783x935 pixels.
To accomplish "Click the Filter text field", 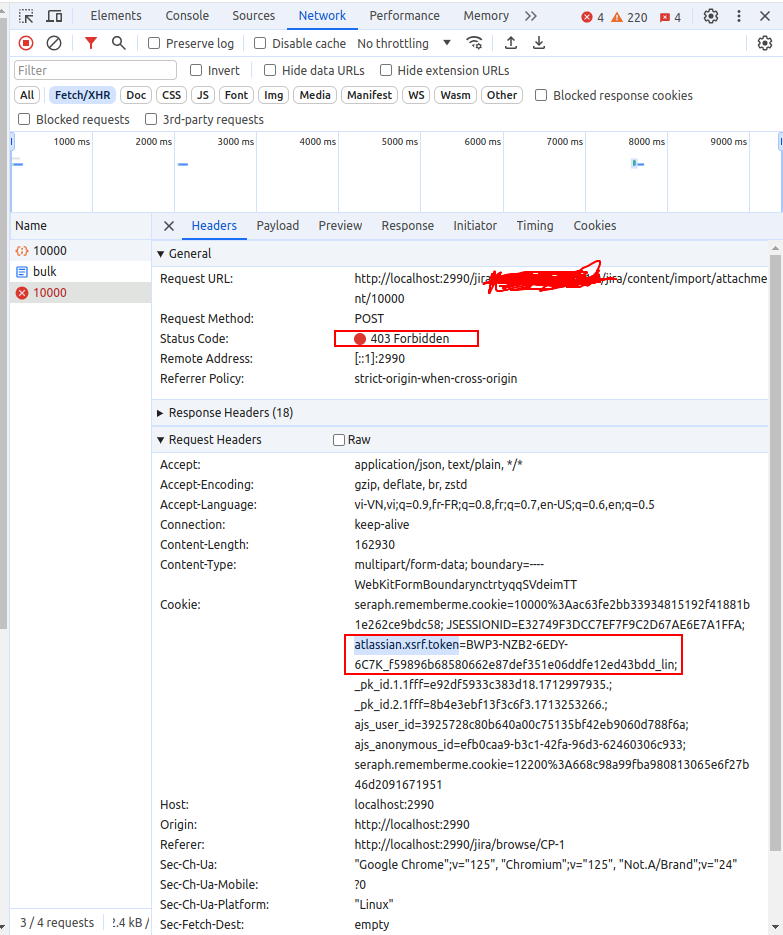I will coord(95,70).
